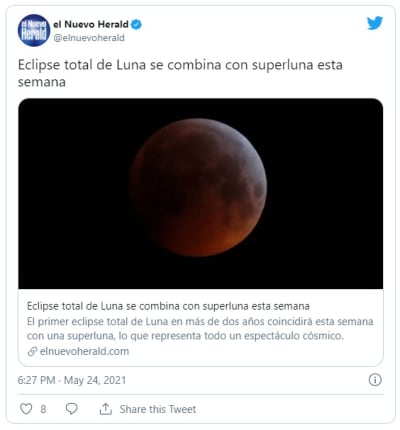
Task: Click the main tweet text above the image
Action: [x=180, y=73]
